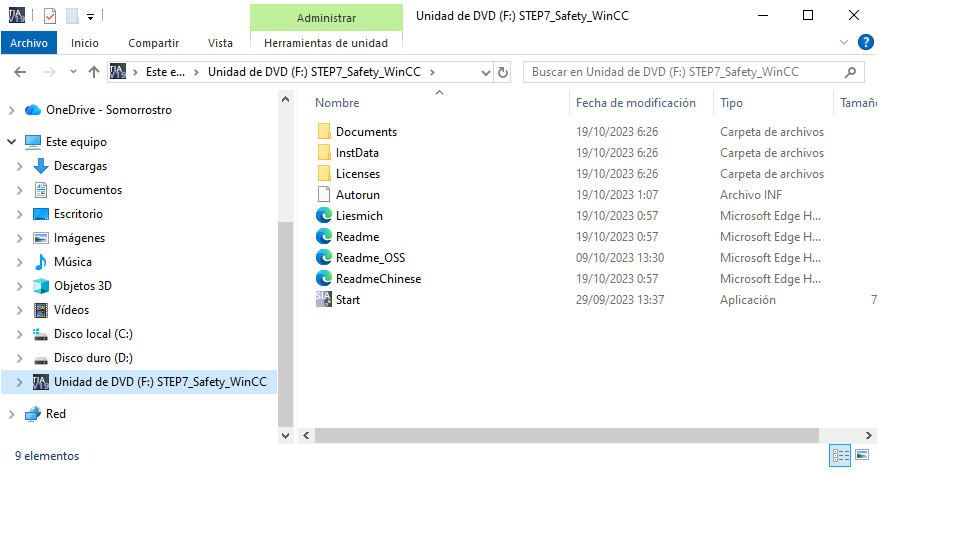Screen dimensions: 960x540
Task: Switch to the Vista ribbon tab
Action: [x=220, y=43]
